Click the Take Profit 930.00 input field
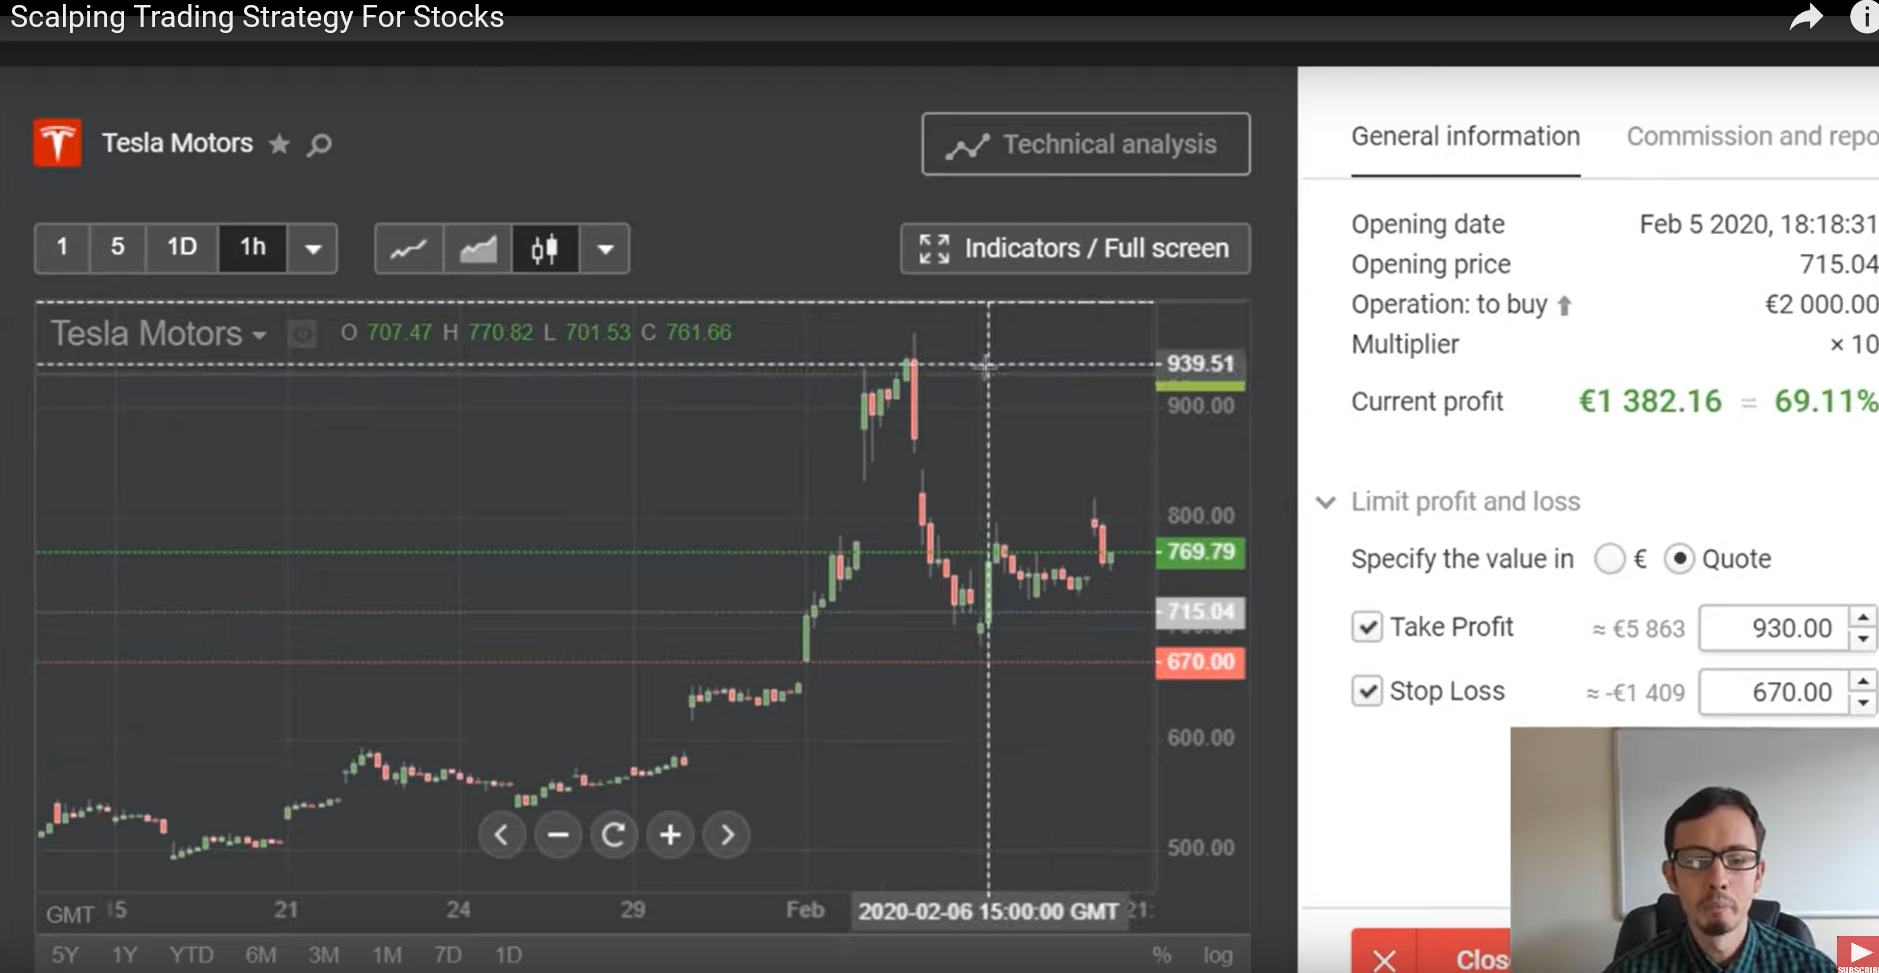 [x=1773, y=628]
